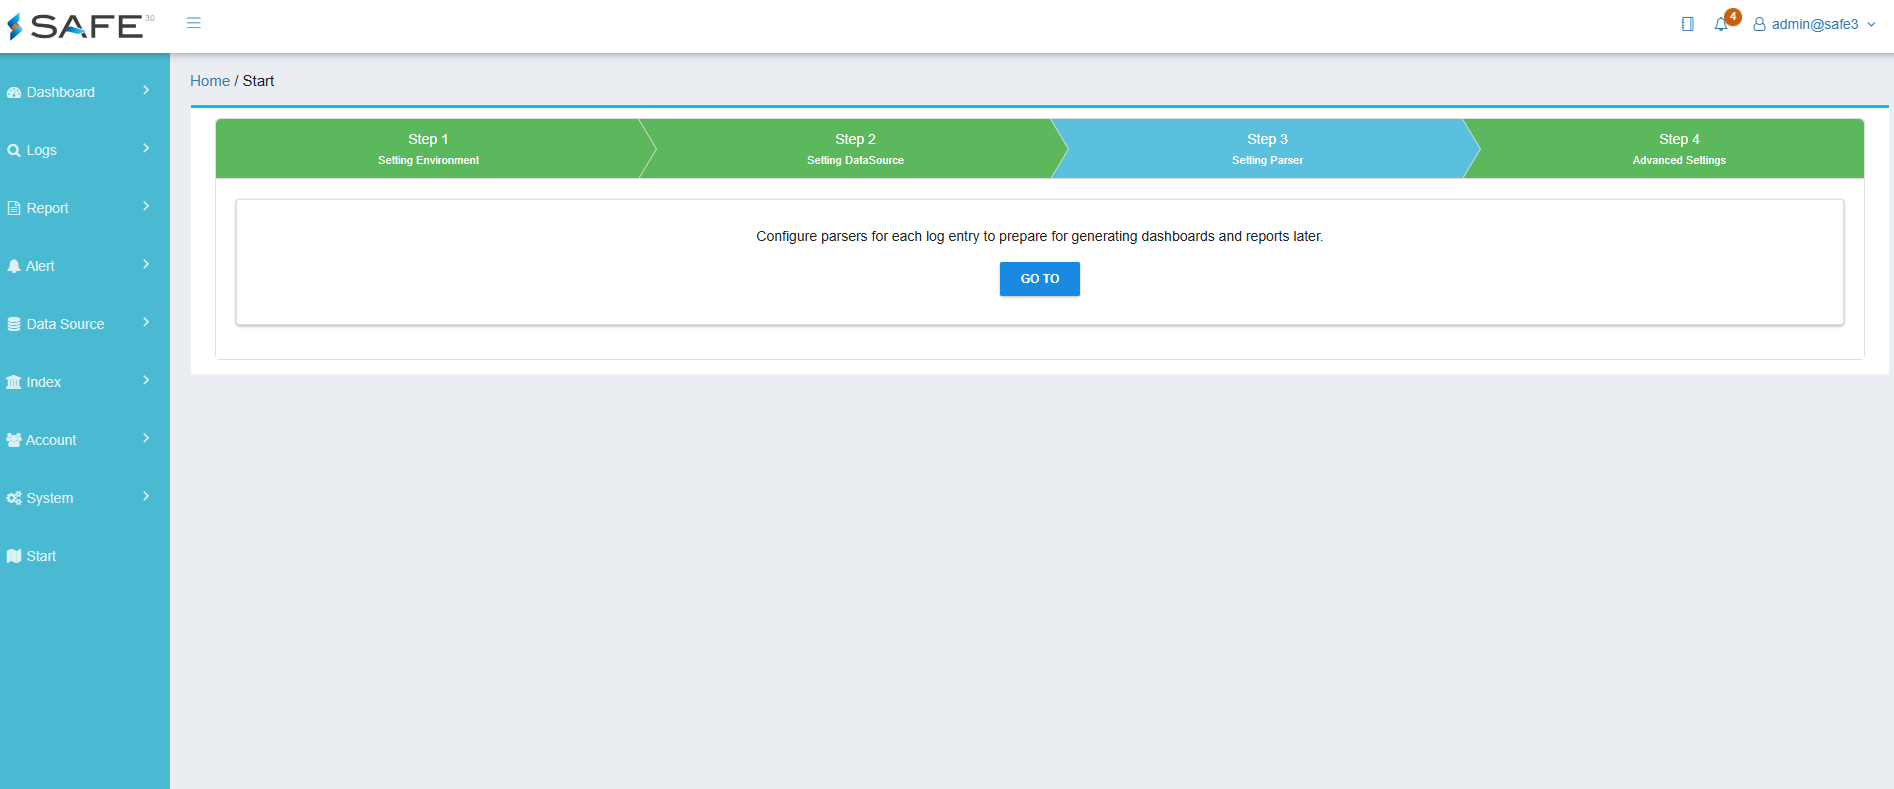The width and height of the screenshot is (1894, 789).
Task: Click the Account users icon
Action: click(14, 440)
